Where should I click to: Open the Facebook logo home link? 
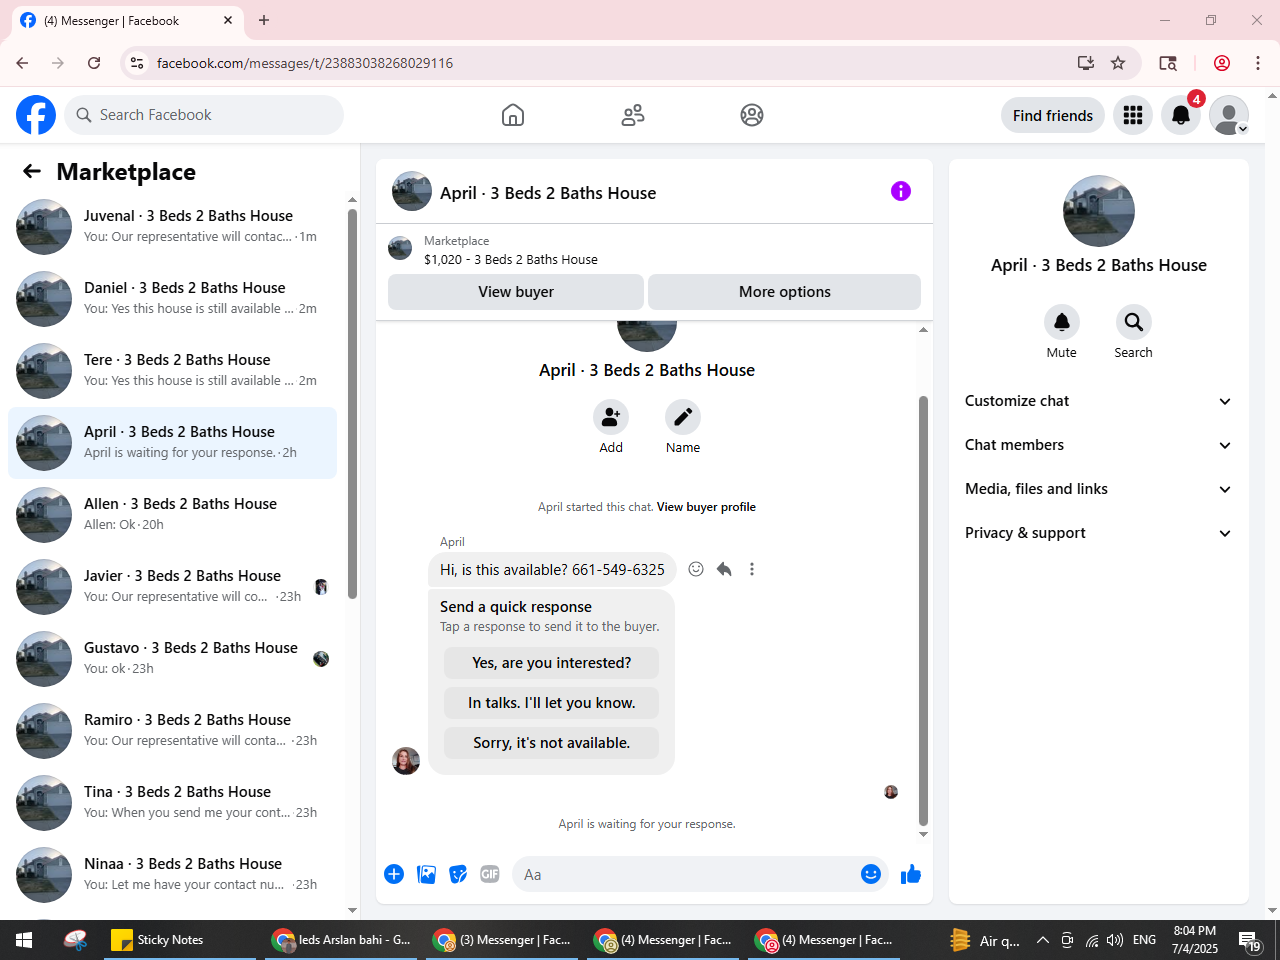tap(36, 115)
